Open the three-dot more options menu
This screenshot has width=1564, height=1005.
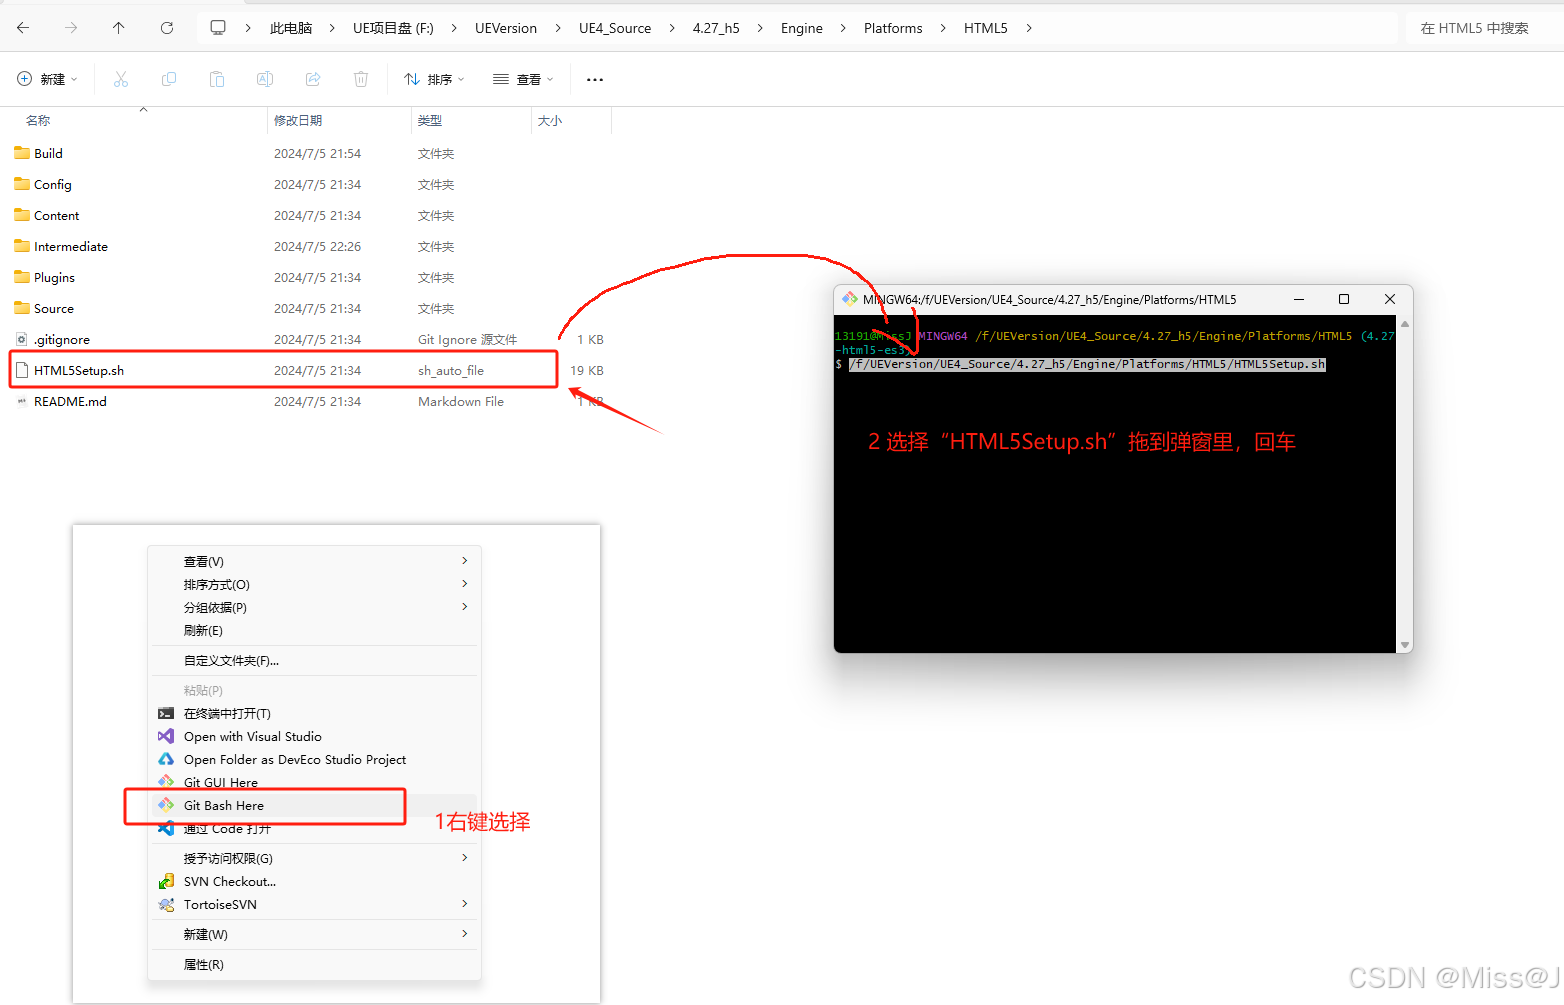595,79
